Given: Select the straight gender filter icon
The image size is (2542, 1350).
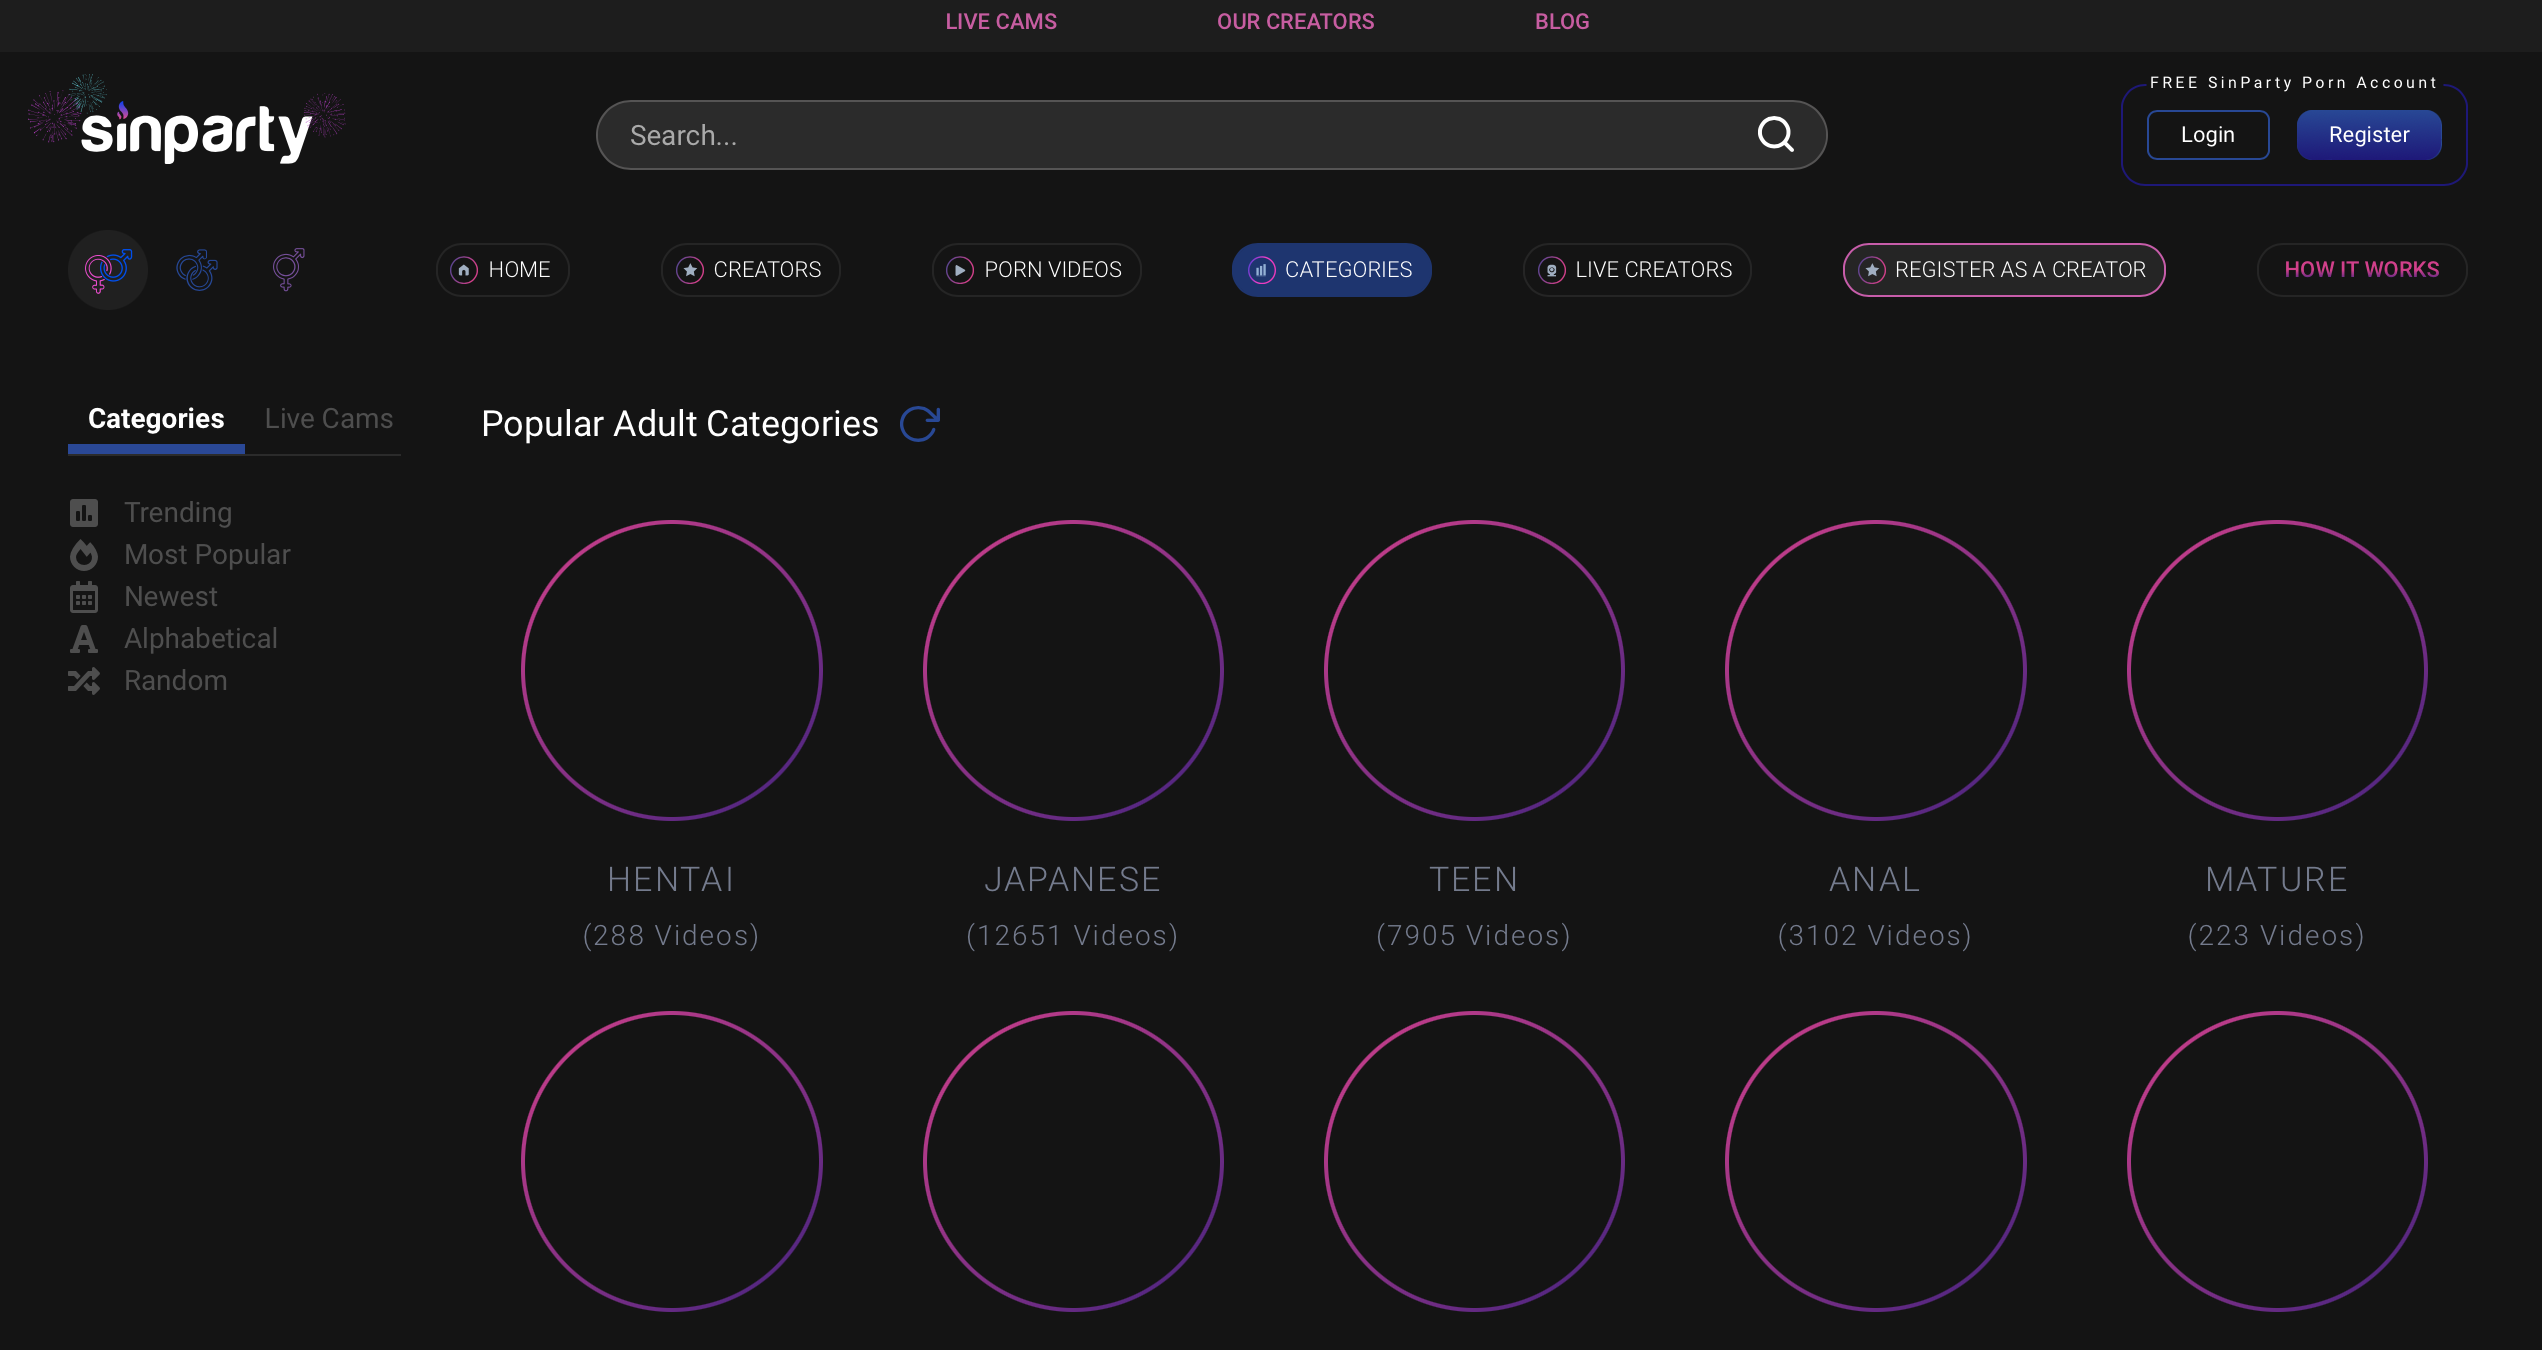Looking at the screenshot, I should coord(108,269).
